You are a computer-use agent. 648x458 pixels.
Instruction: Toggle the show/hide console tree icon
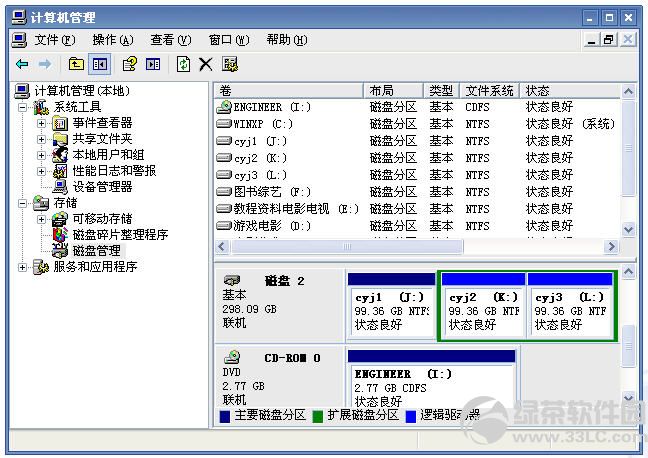pyautogui.click(x=99, y=64)
